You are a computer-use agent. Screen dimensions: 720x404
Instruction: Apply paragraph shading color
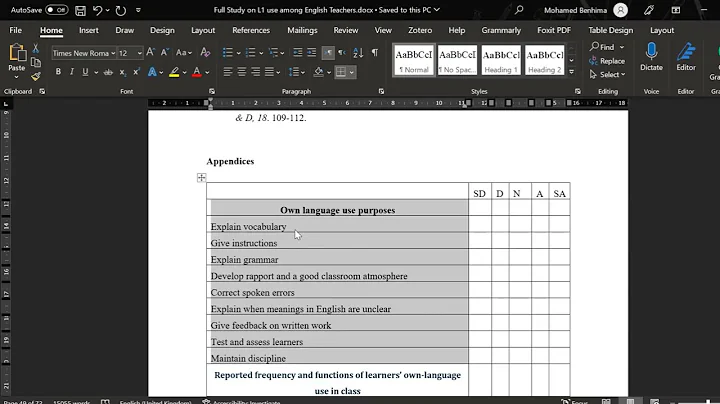[x=319, y=72]
